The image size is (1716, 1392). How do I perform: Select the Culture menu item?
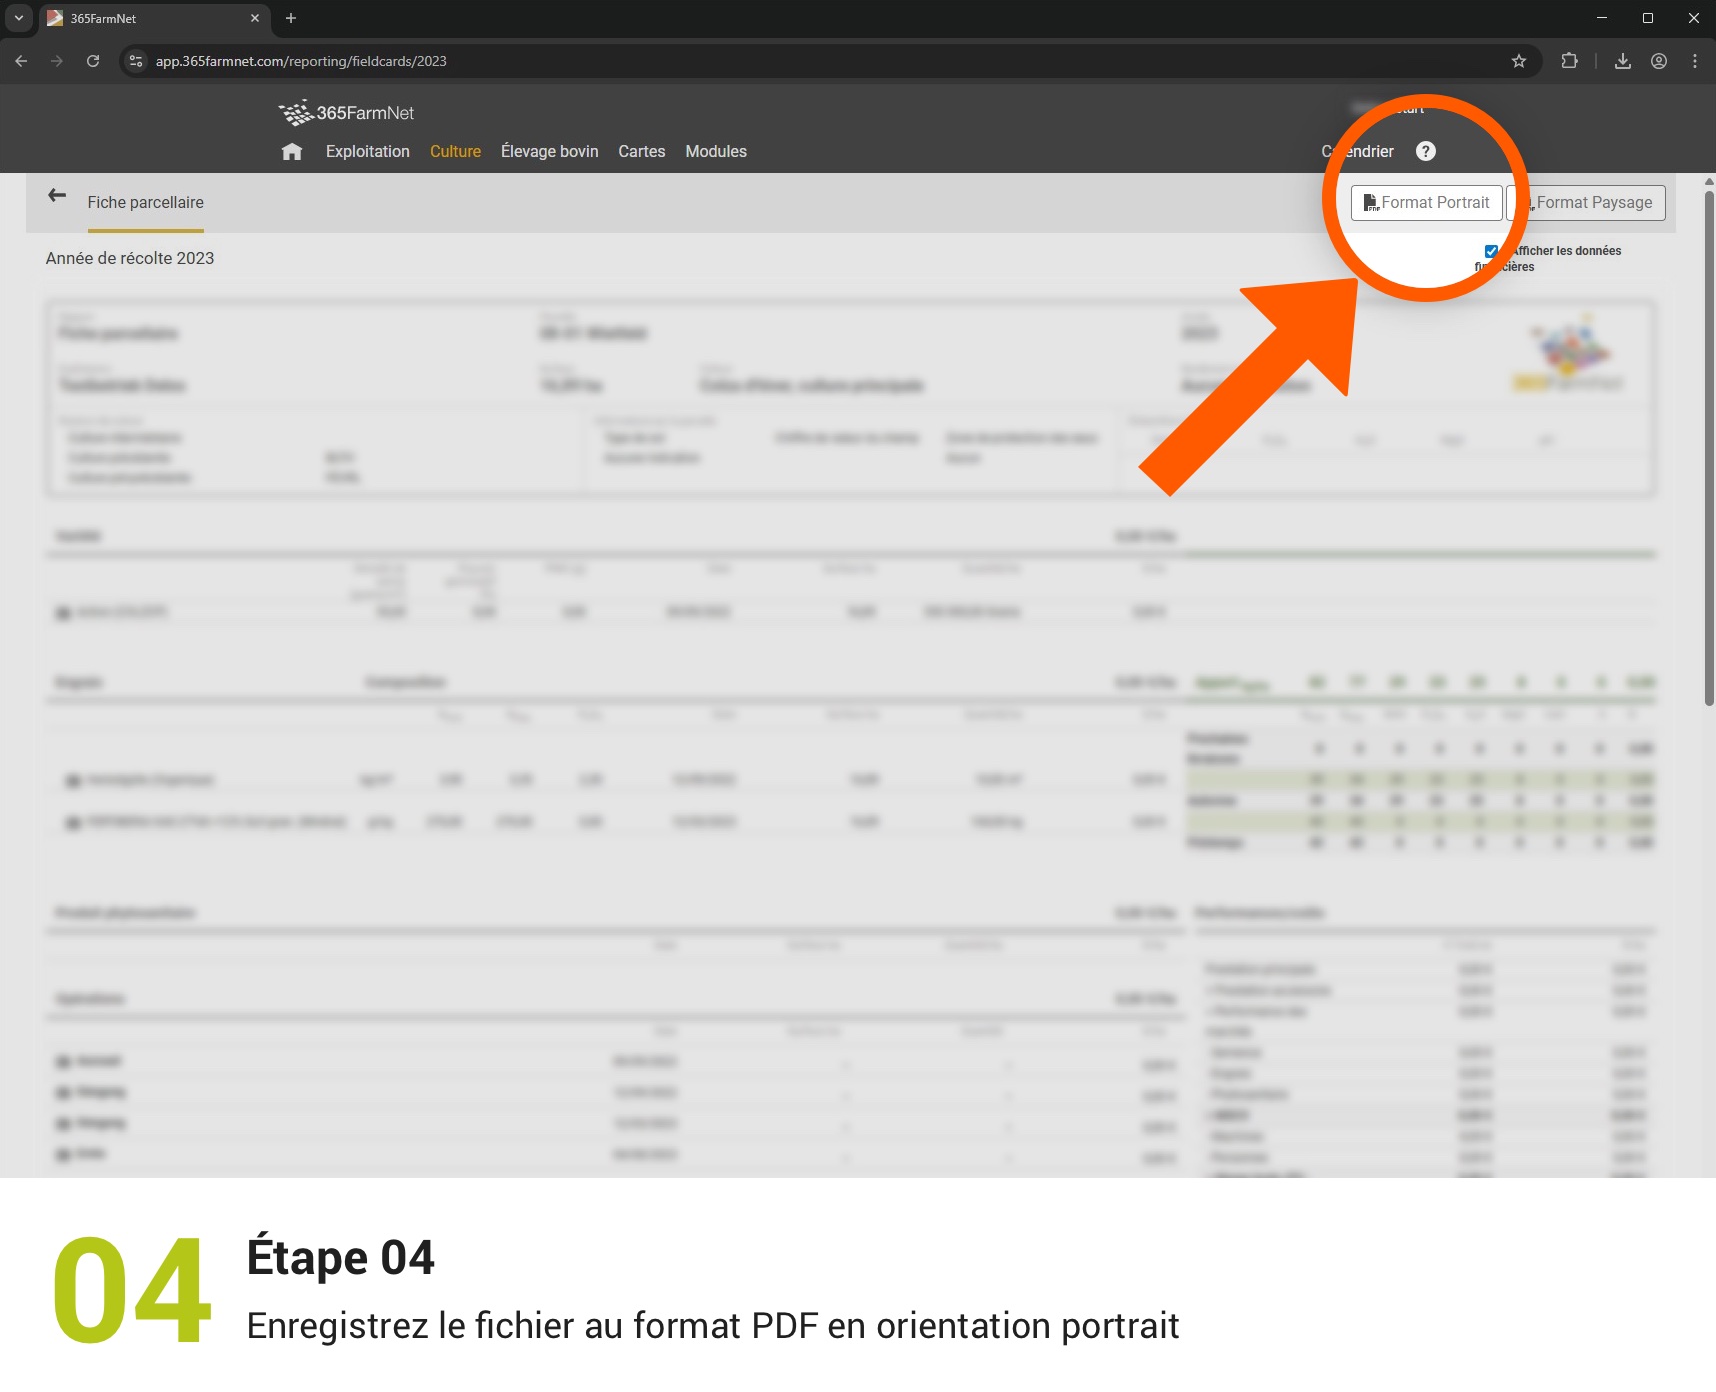455,152
